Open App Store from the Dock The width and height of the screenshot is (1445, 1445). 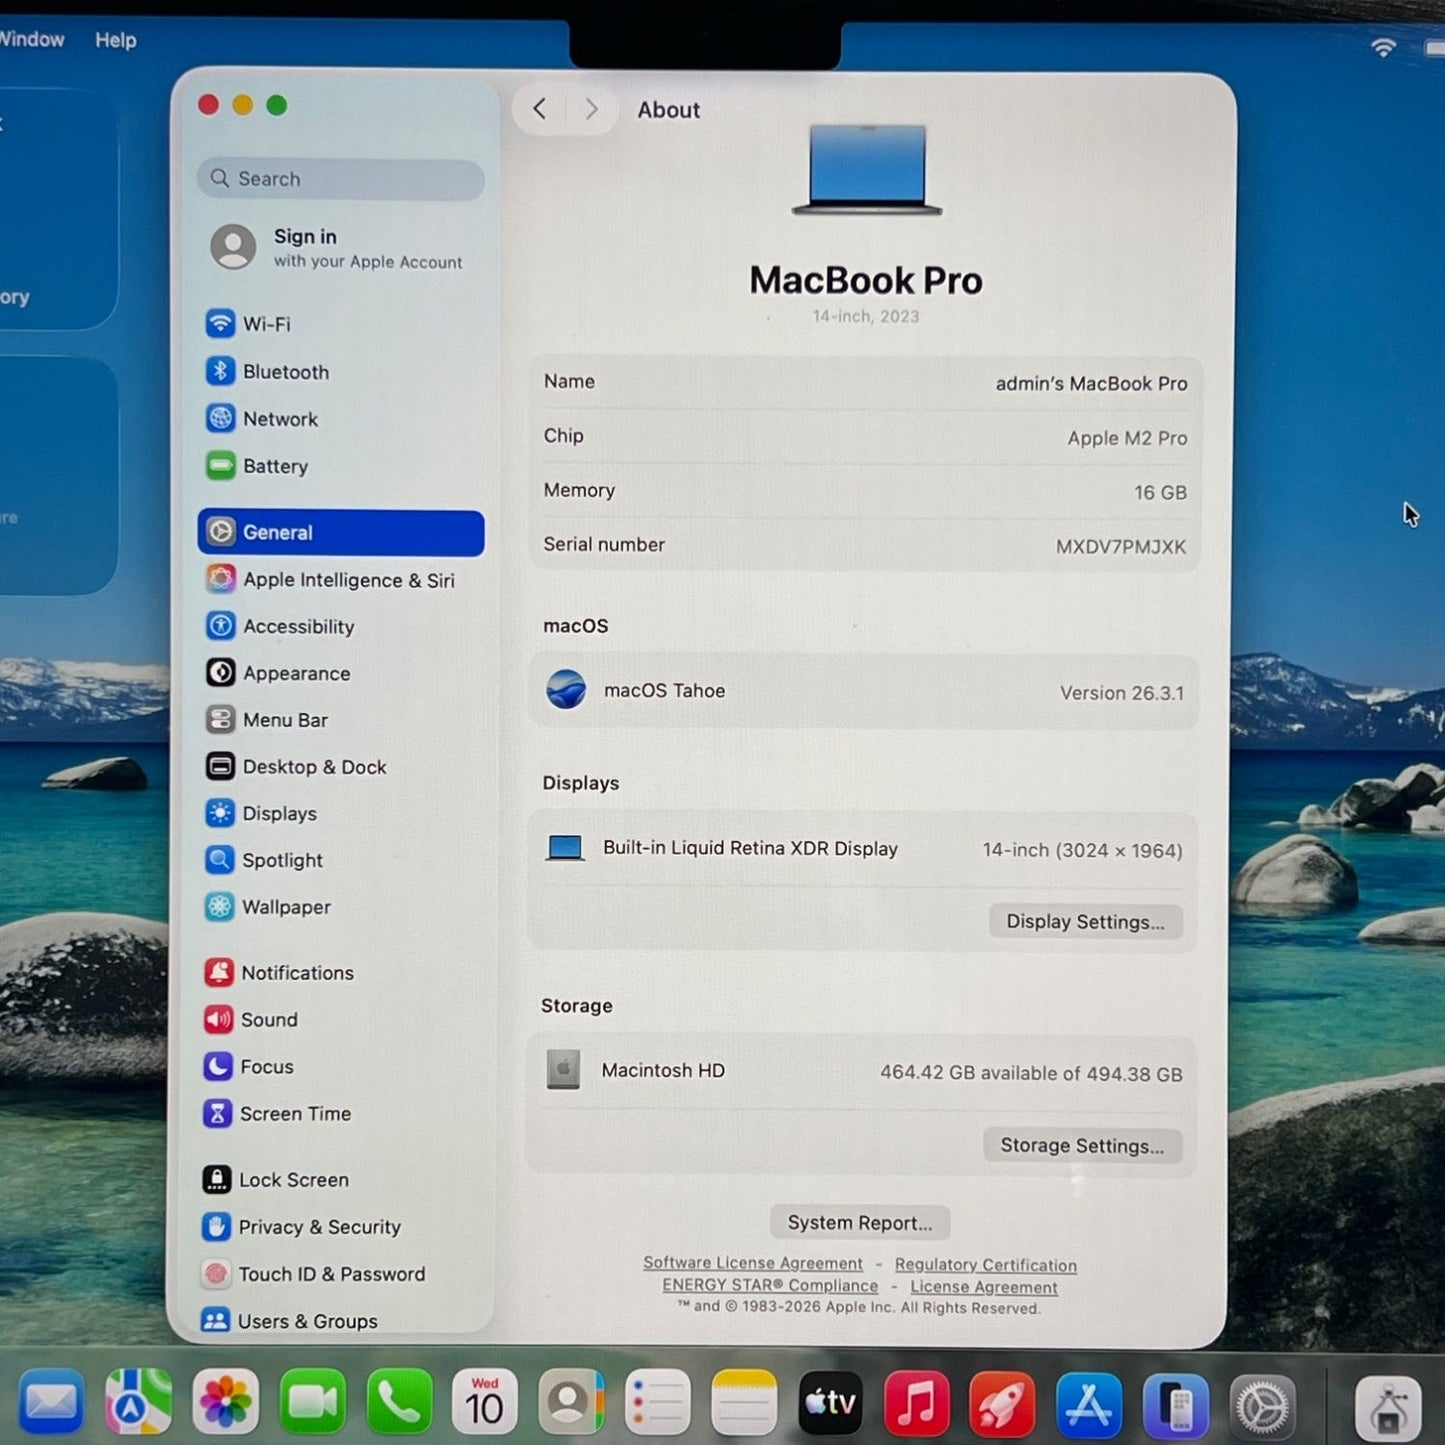[x=1088, y=1404]
